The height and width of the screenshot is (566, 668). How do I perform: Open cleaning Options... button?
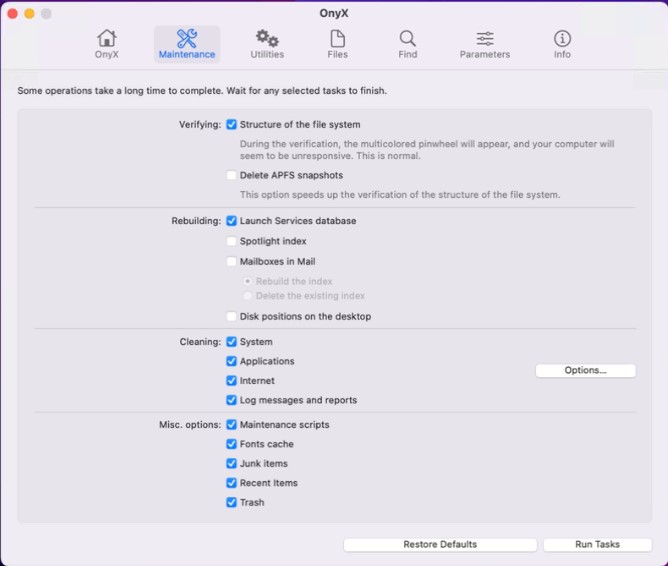585,371
